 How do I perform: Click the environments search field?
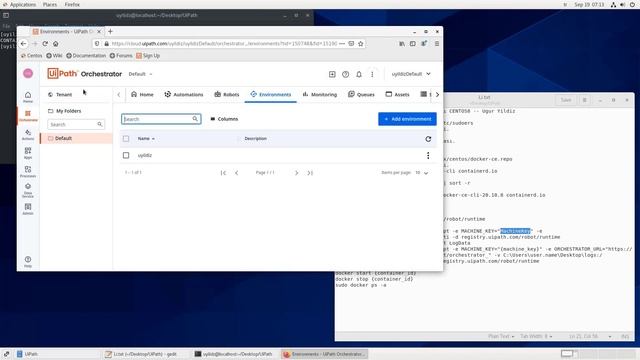[161, 119]
